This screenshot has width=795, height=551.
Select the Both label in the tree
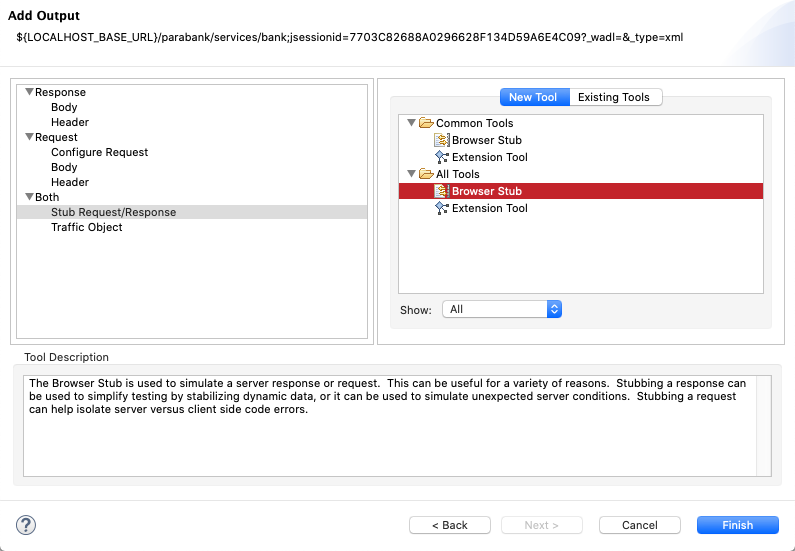pos(47,197)
